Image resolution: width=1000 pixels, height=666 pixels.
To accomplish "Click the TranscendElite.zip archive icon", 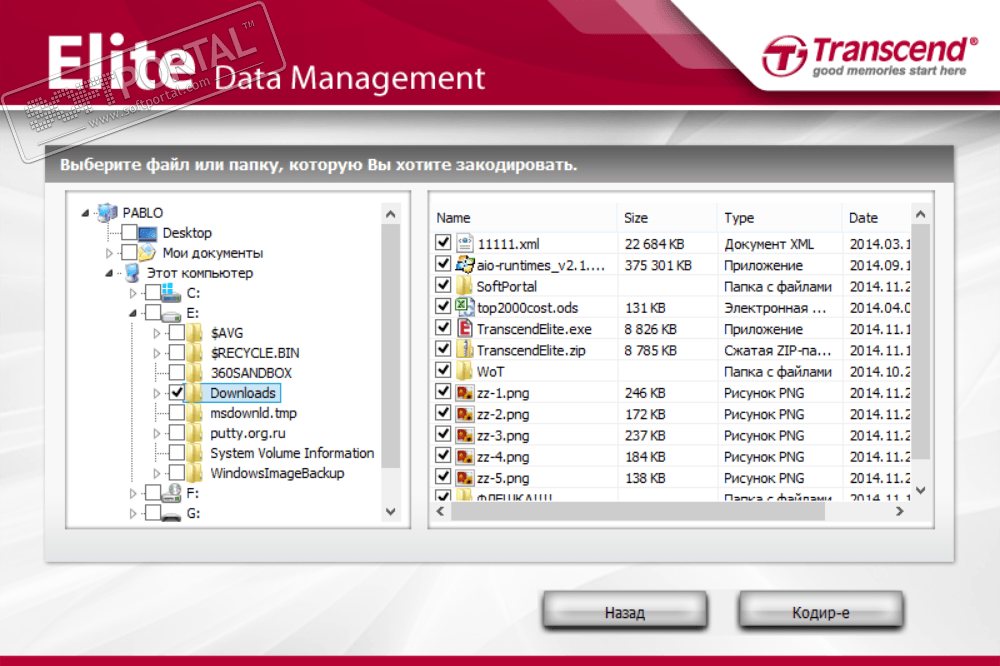I will pyautogui.click(x=465, y=350).
